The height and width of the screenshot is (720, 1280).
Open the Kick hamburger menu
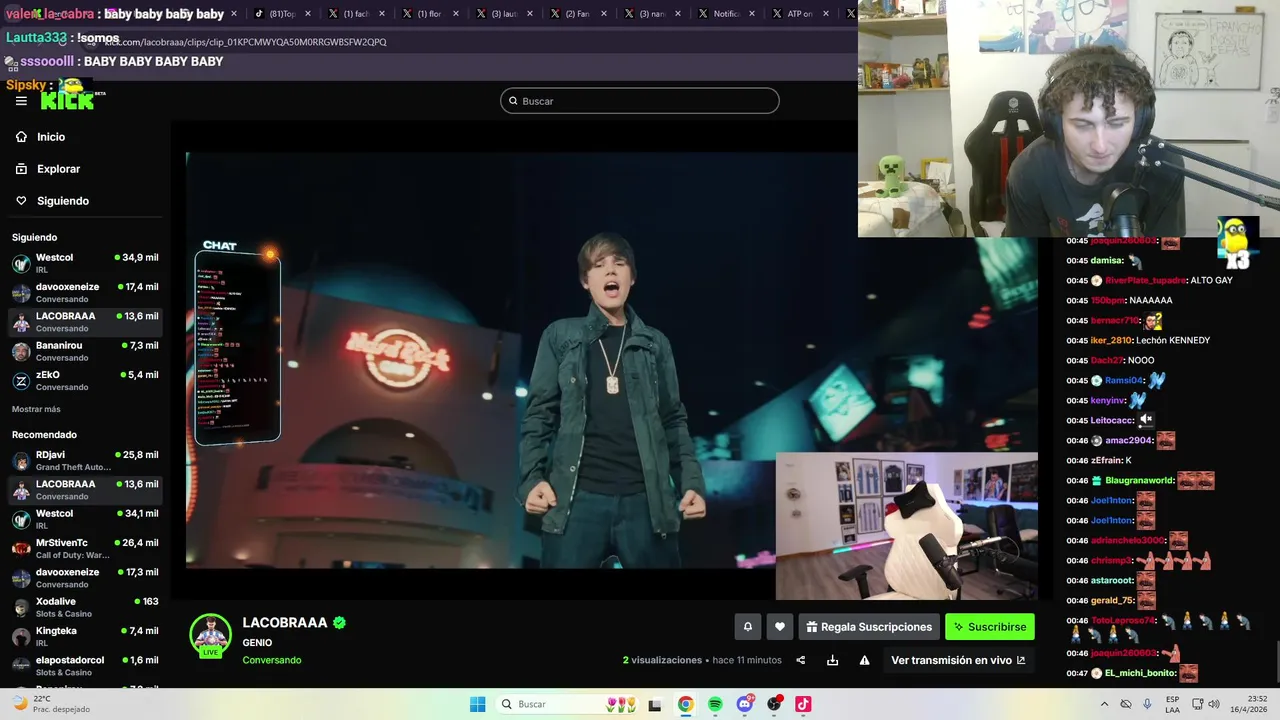(x=21, y=101)
